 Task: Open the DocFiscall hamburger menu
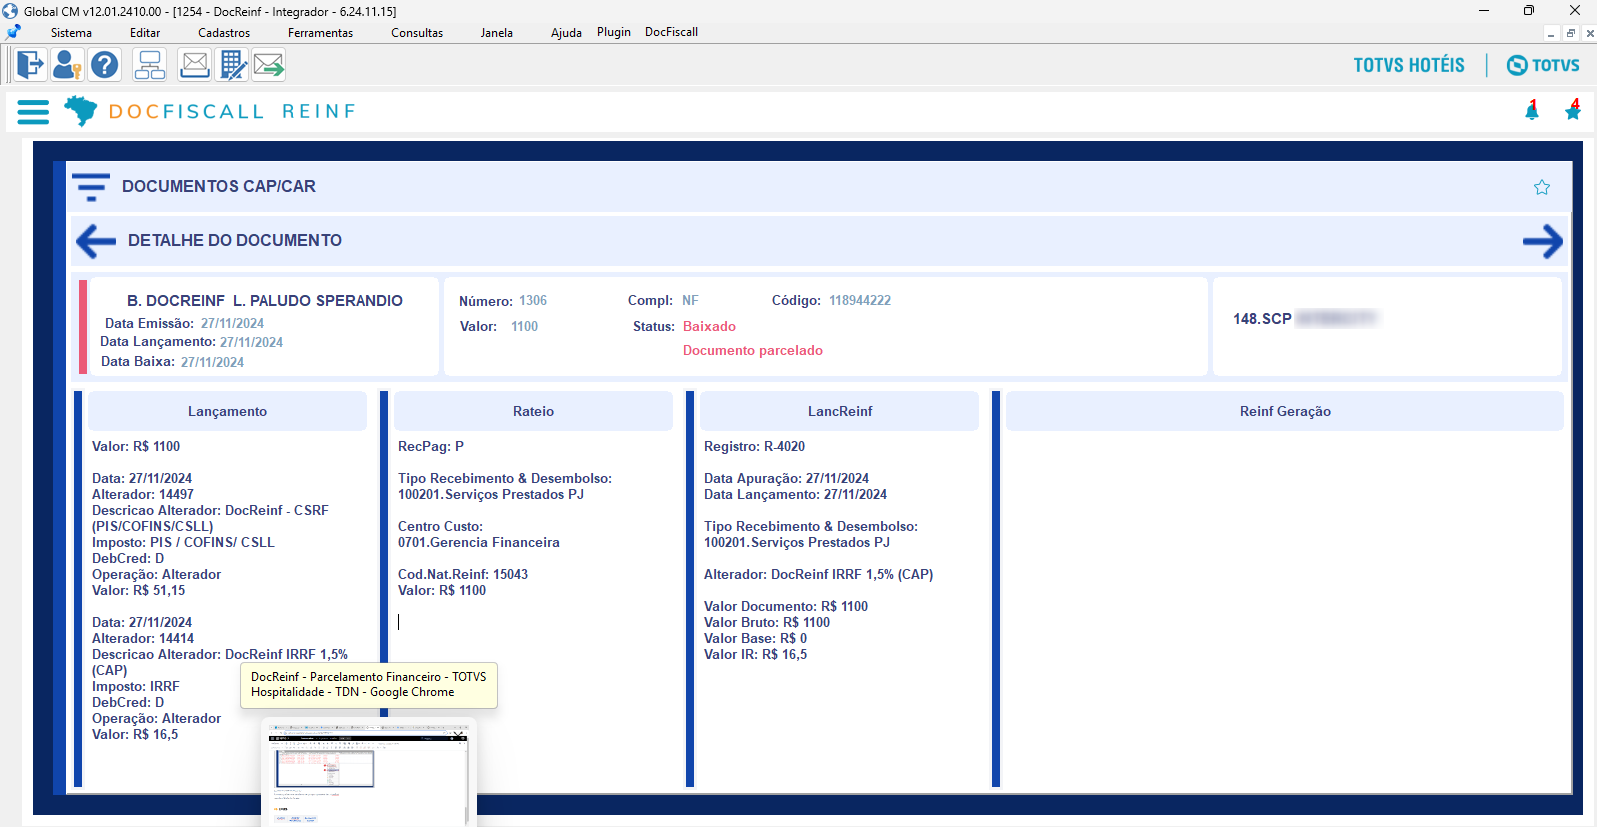coord(33,112)
